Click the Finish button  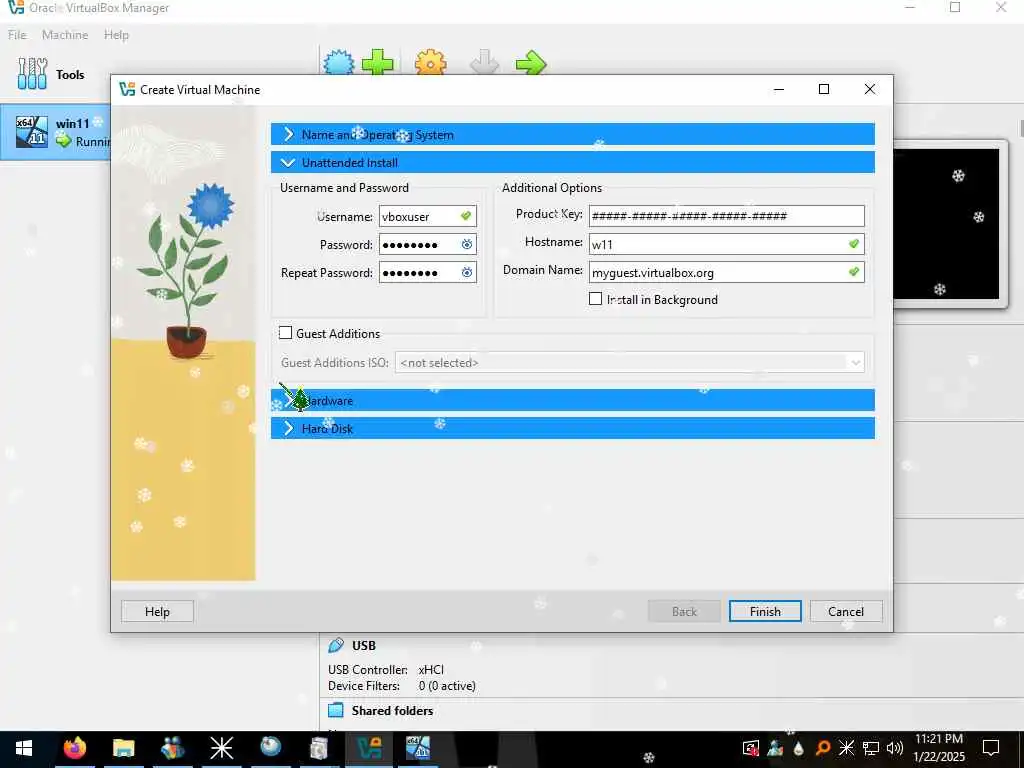[x=765, y=611]
